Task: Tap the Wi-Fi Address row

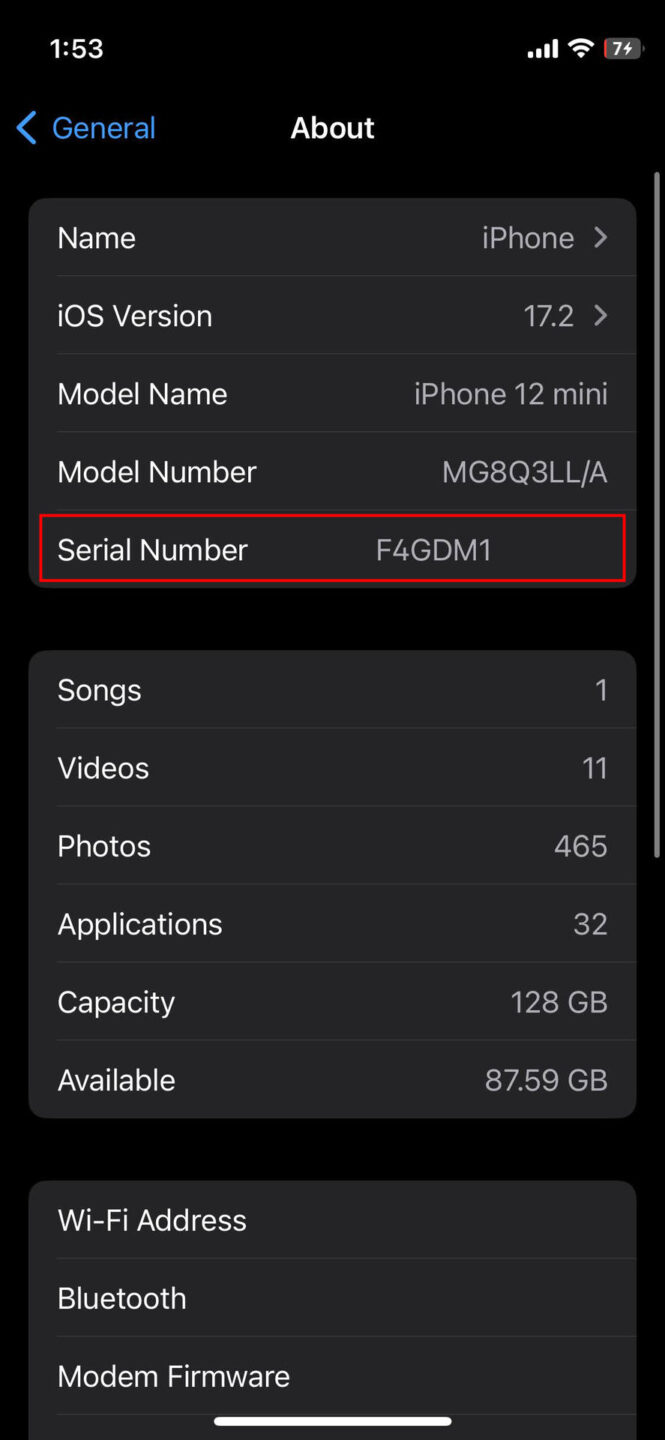Action: [x=332, y=1220]
